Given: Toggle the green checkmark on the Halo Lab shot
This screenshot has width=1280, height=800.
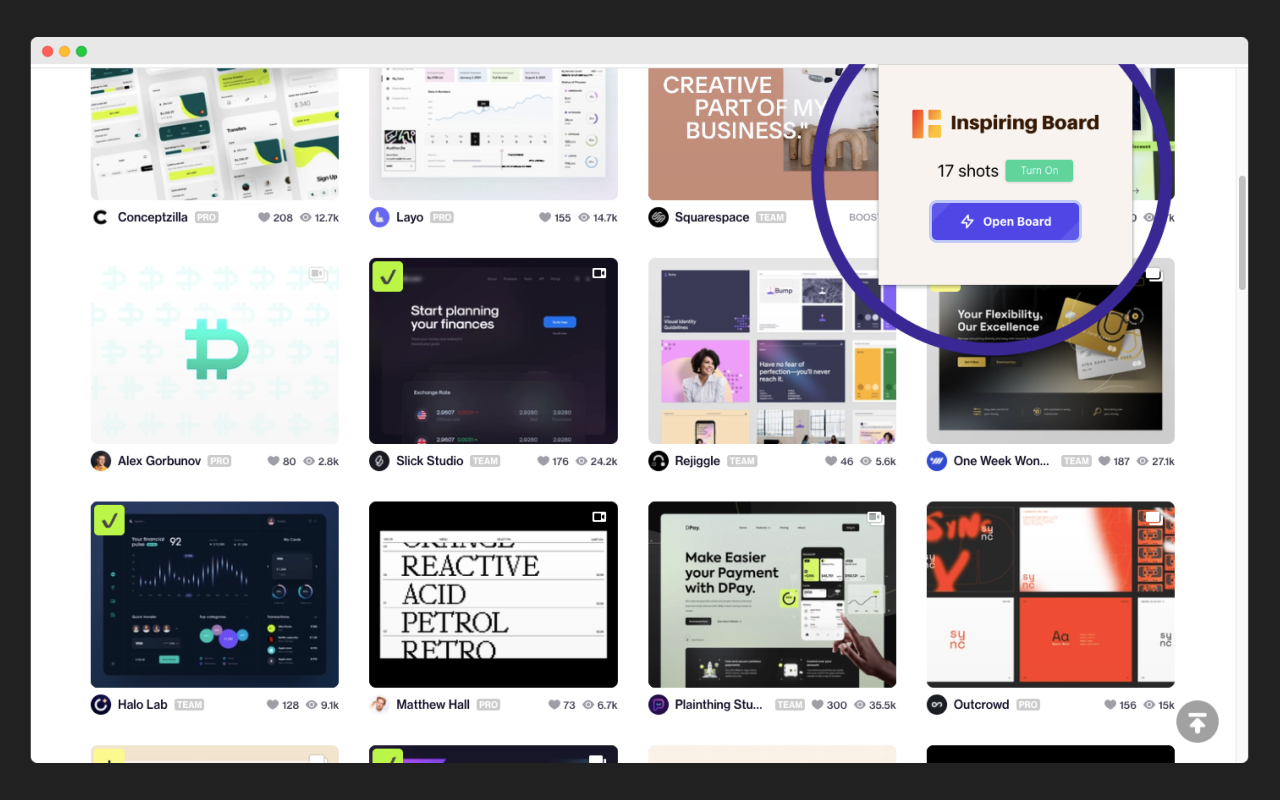Looking at the screenshot, I should coord(109,520).
